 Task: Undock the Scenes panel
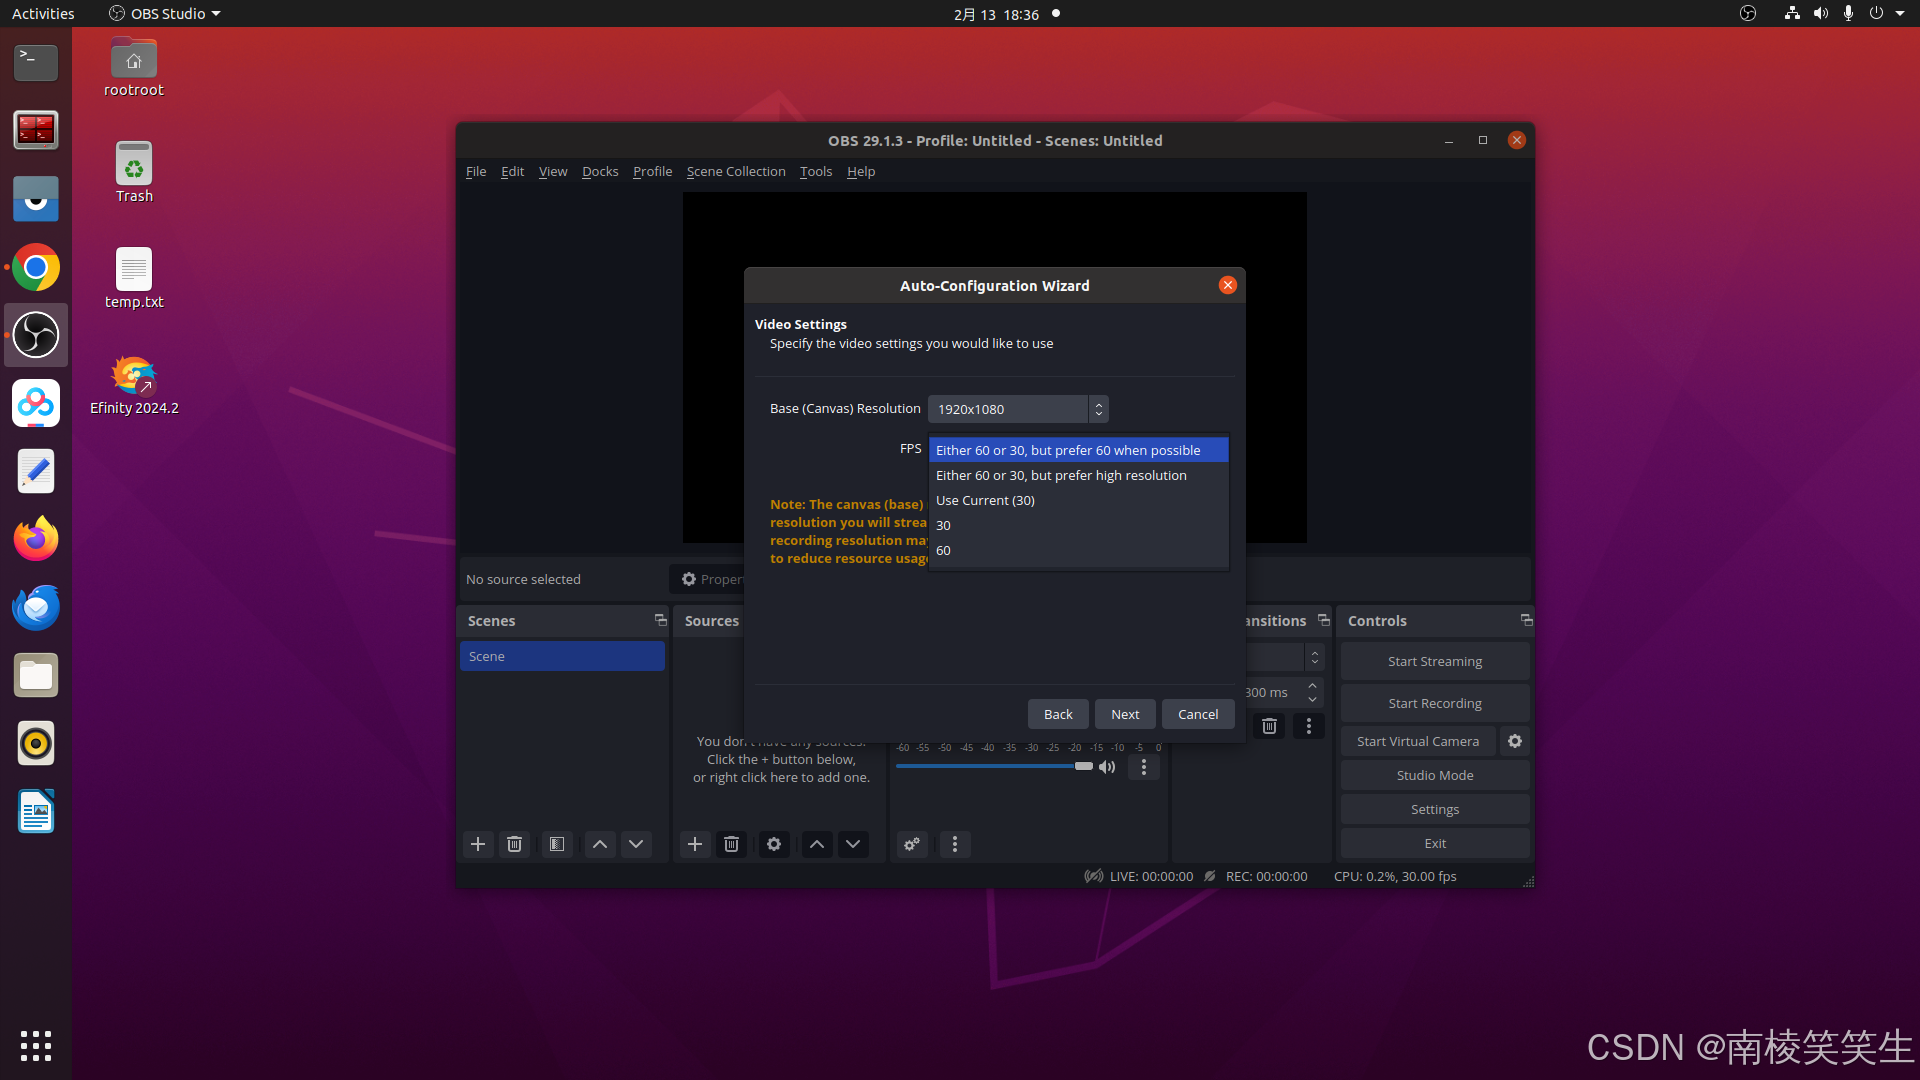coord(660,620)
